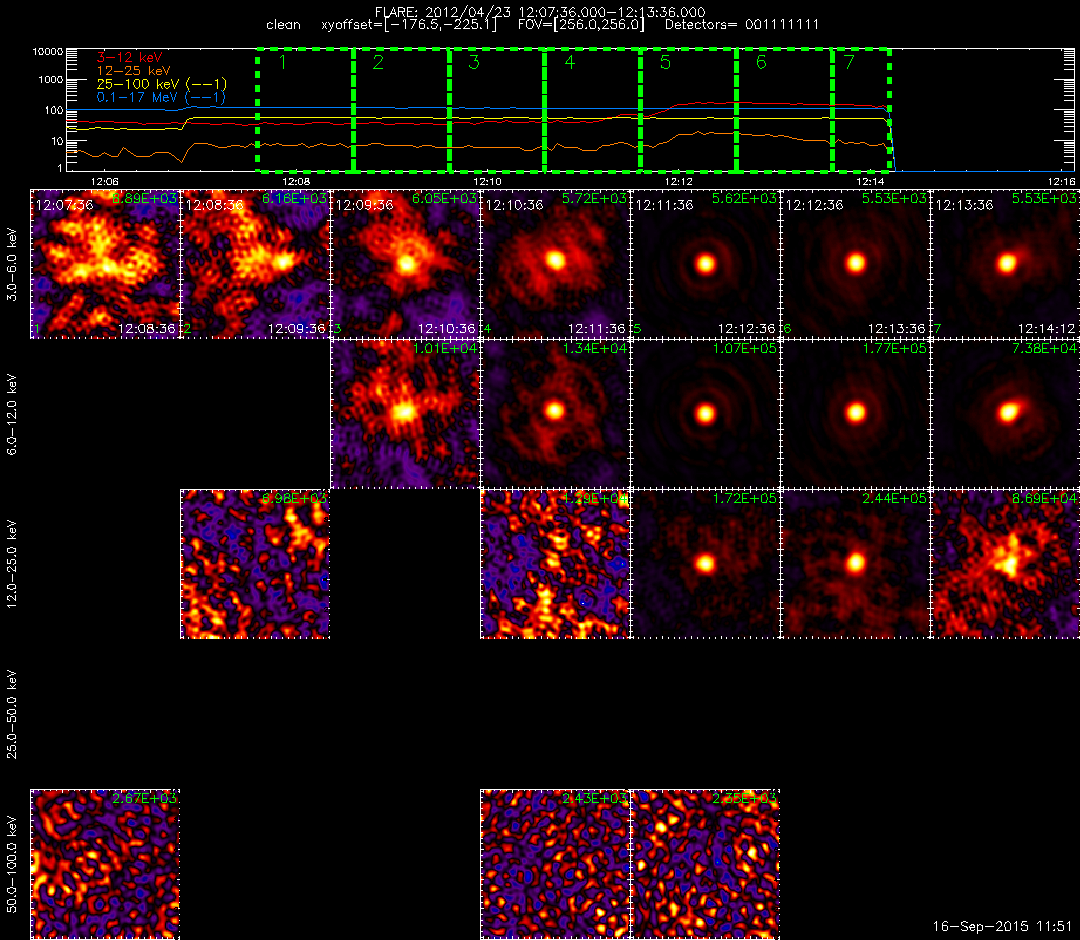
Task: Select the 6-12 keV image labeled 1.34E+04
Action: (555, 414)
